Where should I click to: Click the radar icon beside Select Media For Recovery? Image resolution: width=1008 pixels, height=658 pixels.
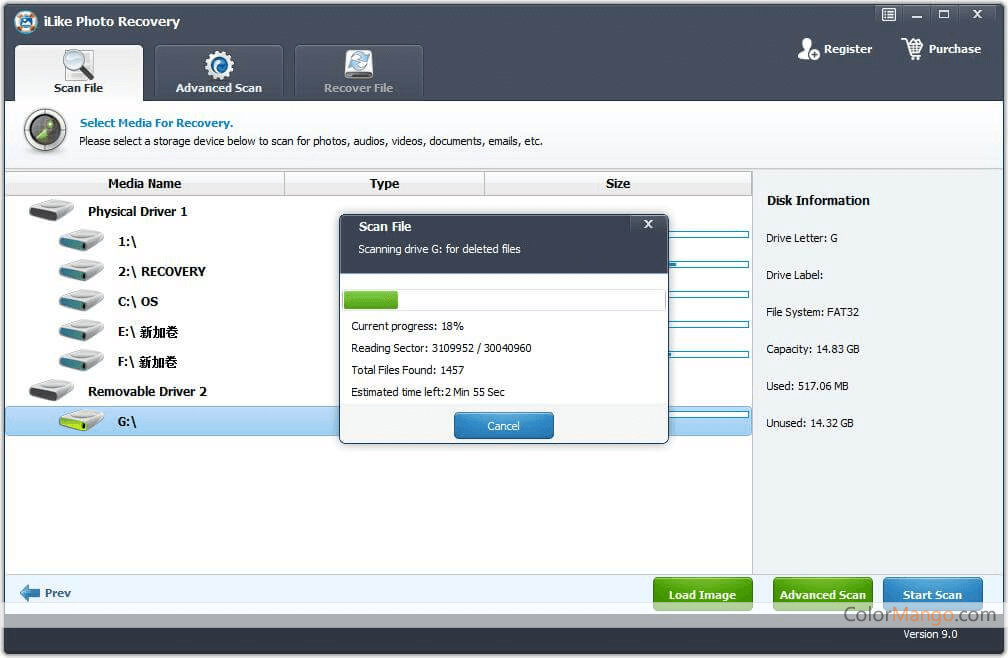[45, 130]
